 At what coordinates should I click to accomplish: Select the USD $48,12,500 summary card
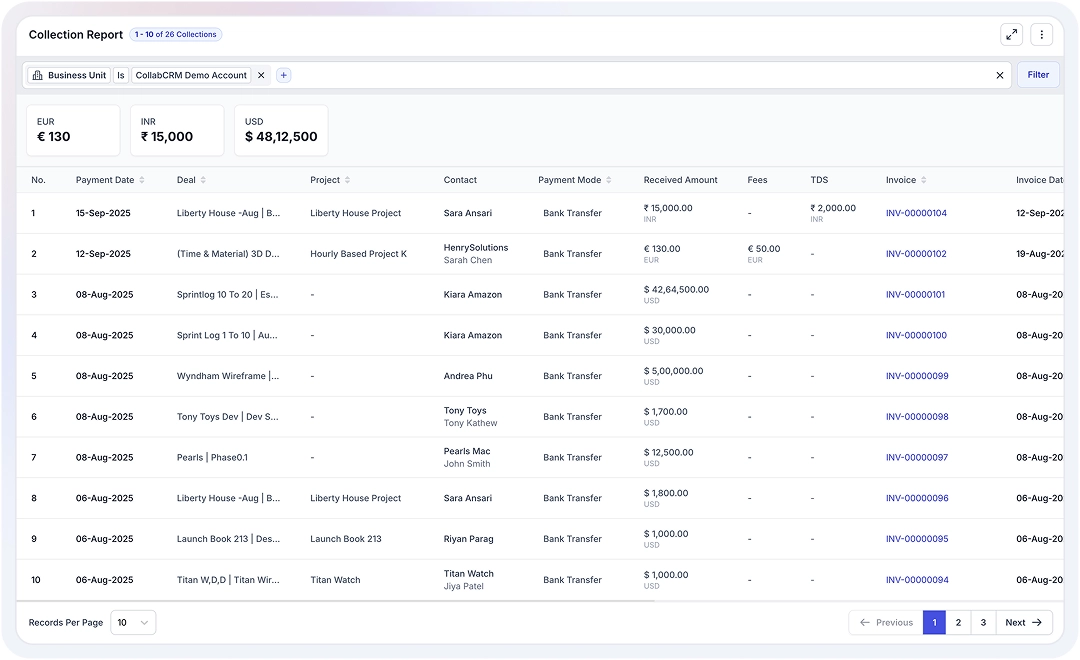(x=281, y=130)
